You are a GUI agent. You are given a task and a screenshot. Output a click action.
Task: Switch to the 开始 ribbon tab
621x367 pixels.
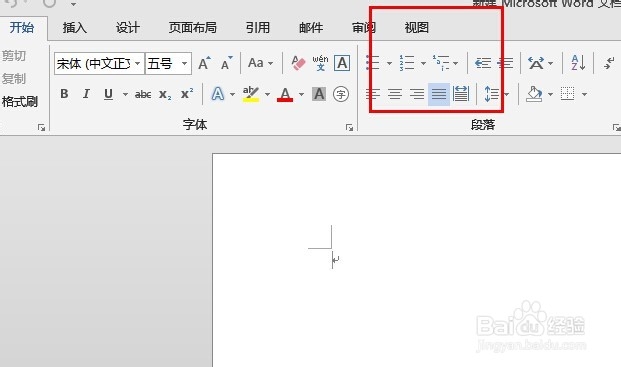coord(22,28)
